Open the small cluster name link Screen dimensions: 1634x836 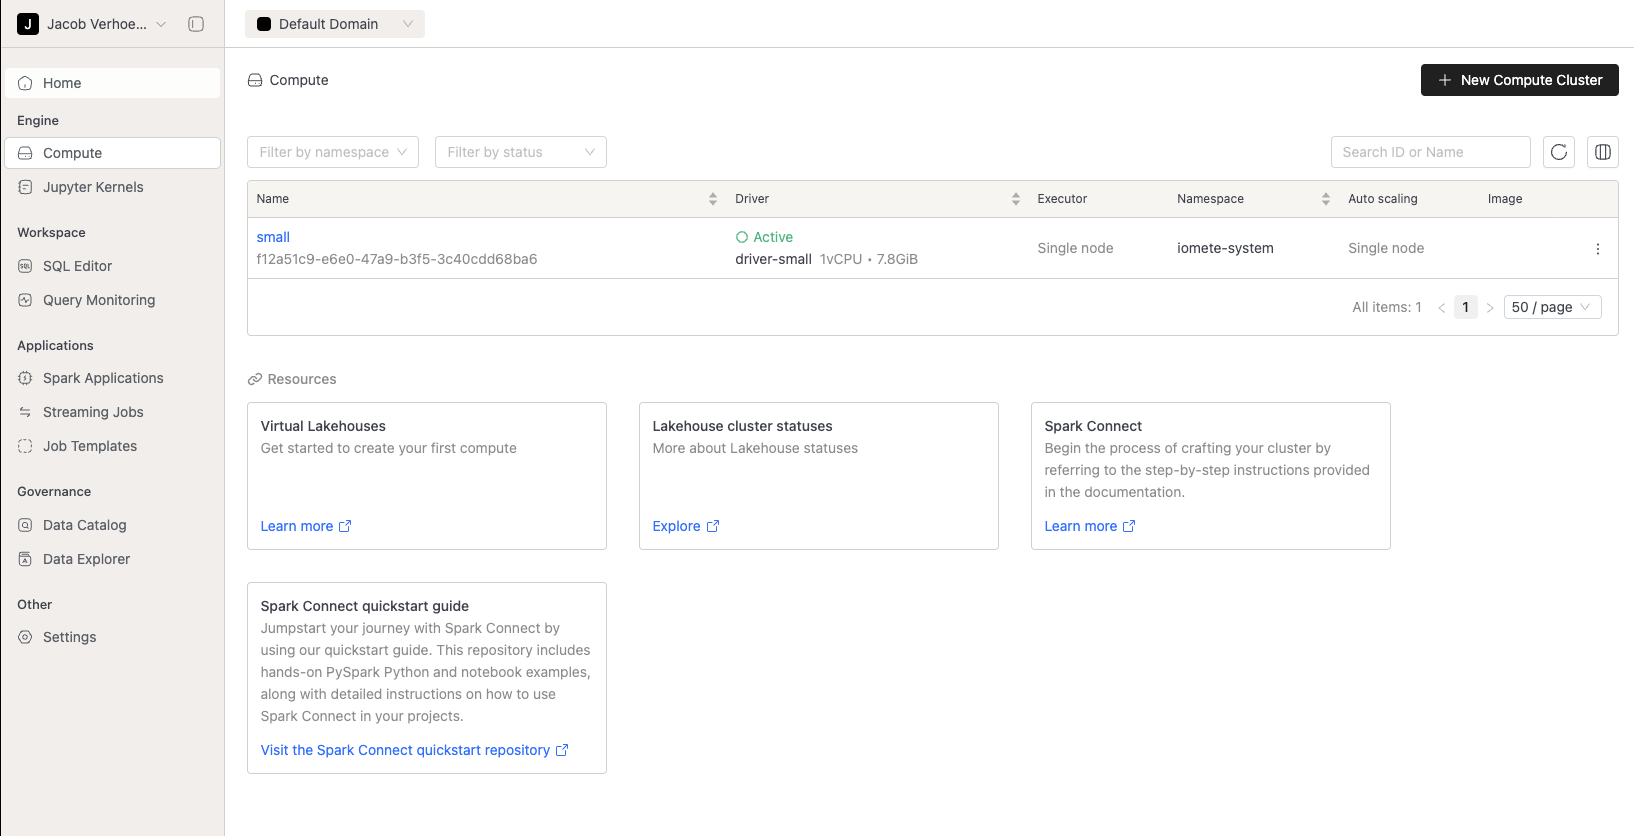tap(273, 237)
